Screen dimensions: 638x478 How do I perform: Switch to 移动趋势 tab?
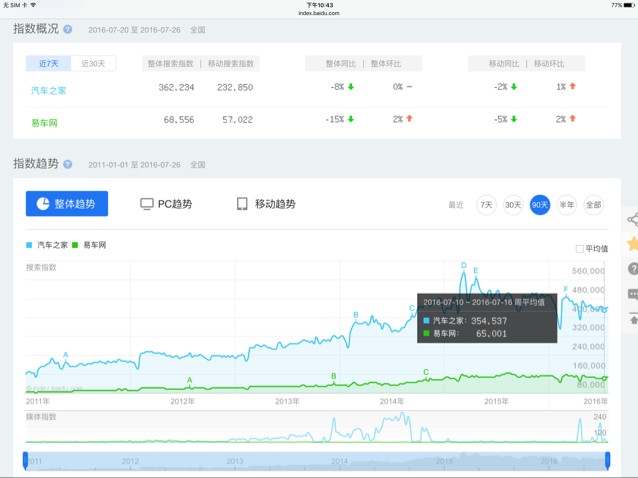pyautogui.click(x=266, y=204)
